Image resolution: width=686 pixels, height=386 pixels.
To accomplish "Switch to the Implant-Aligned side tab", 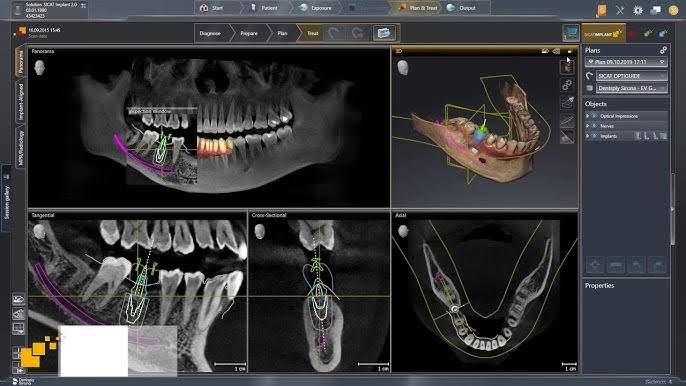I will coord(21,102).
